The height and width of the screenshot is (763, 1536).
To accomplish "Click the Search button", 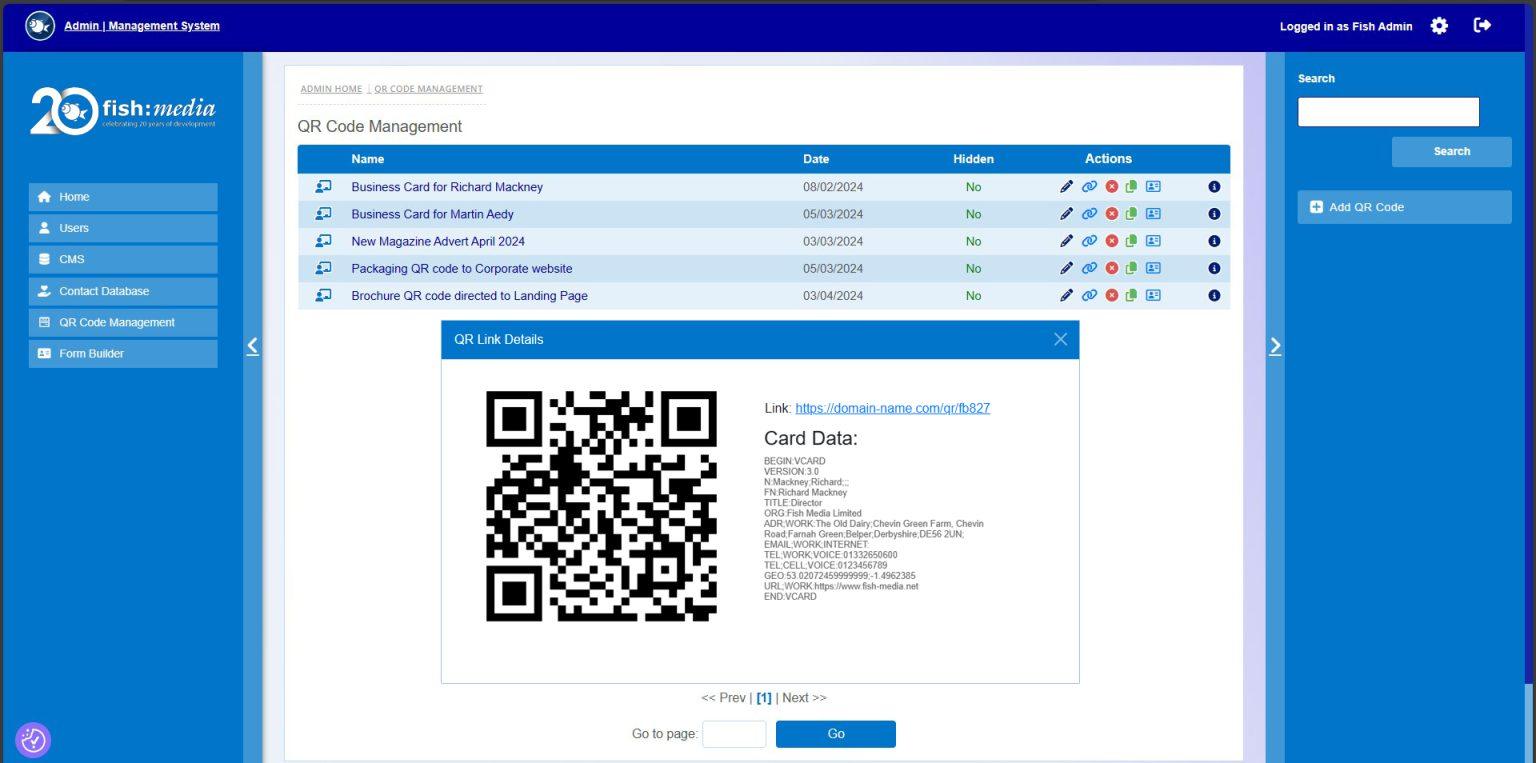I will (x=1451, y=152).
